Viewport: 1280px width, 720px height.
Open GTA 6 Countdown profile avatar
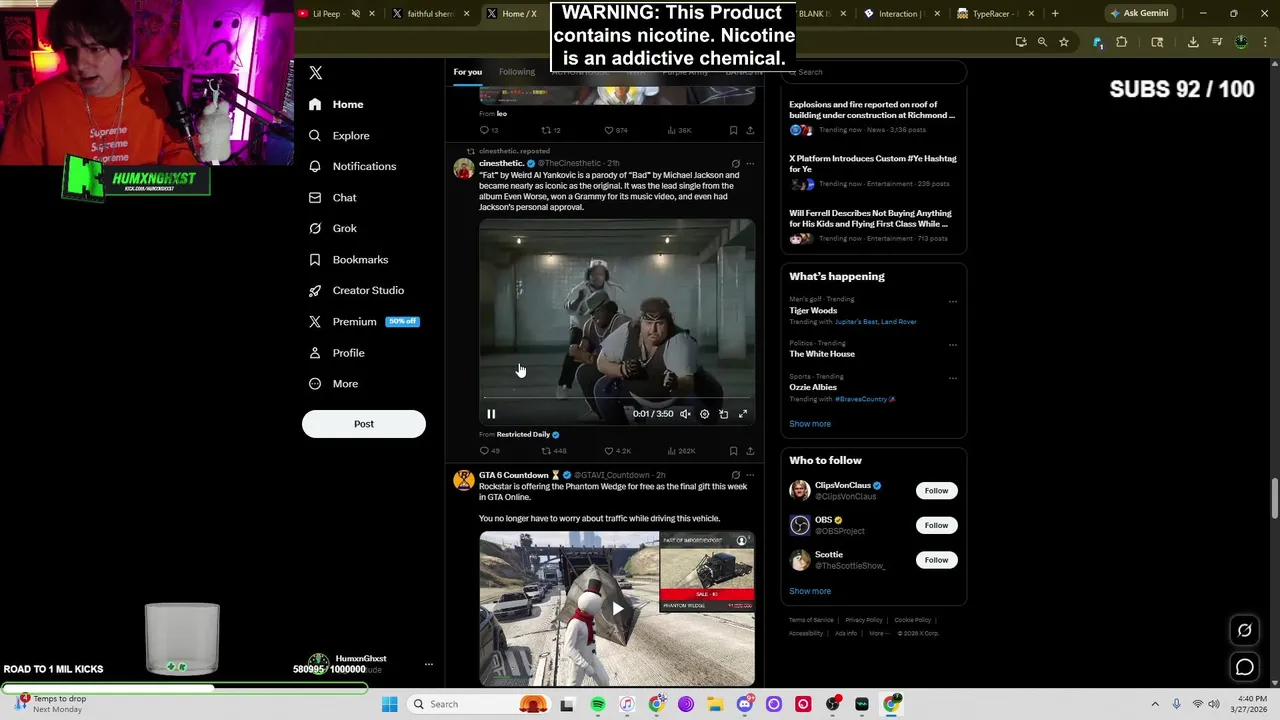point(464,481)
